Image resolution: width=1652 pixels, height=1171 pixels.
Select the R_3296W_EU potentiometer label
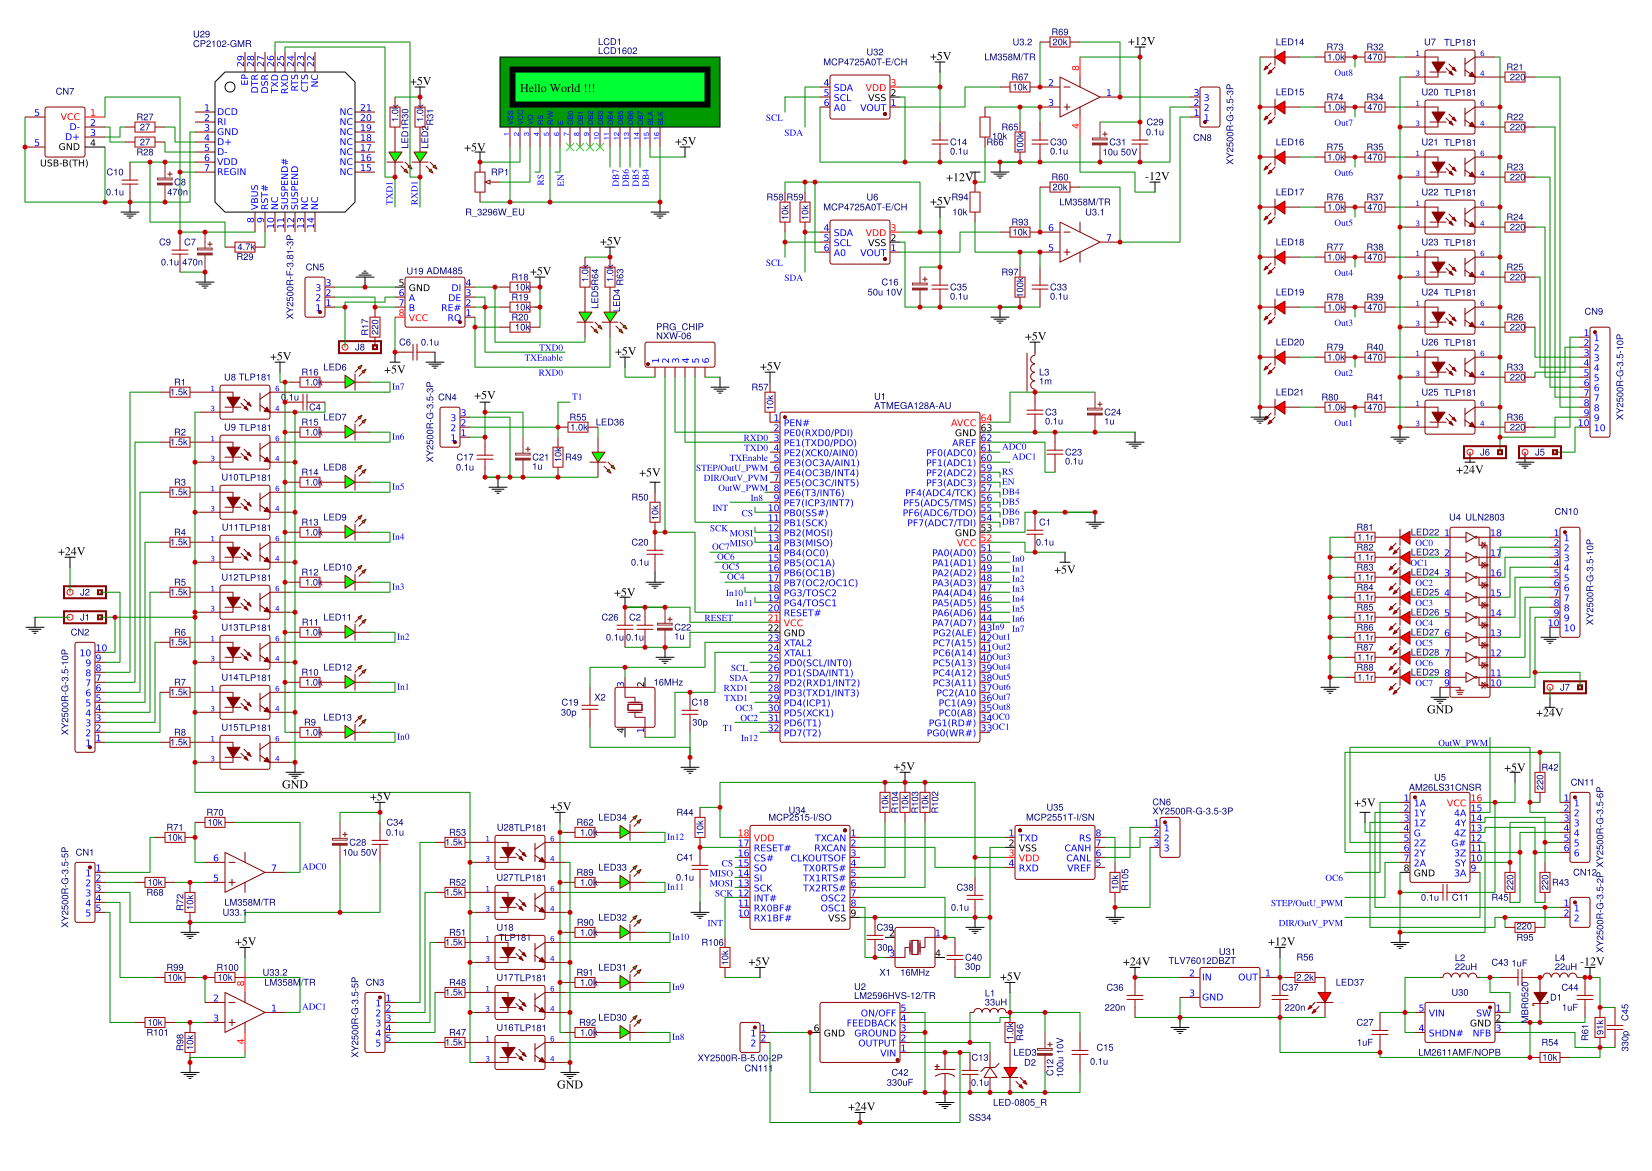495,212
